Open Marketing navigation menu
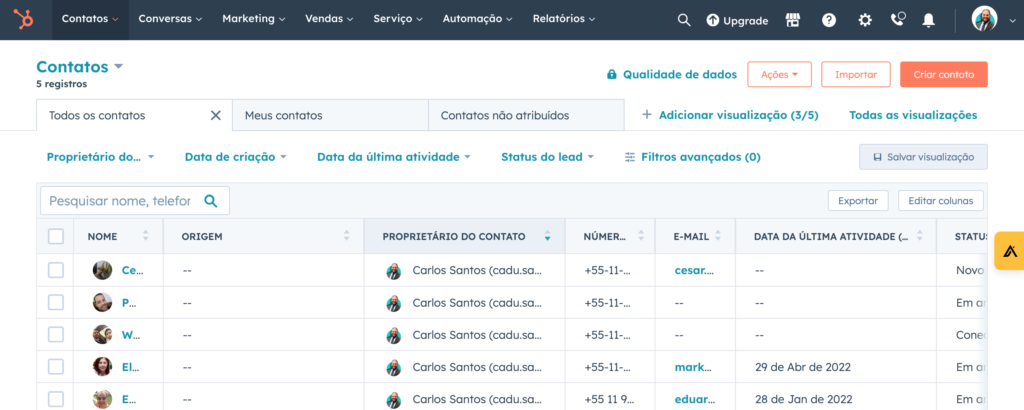This screenshot has height=410, width=1024. tap(254, 20)
